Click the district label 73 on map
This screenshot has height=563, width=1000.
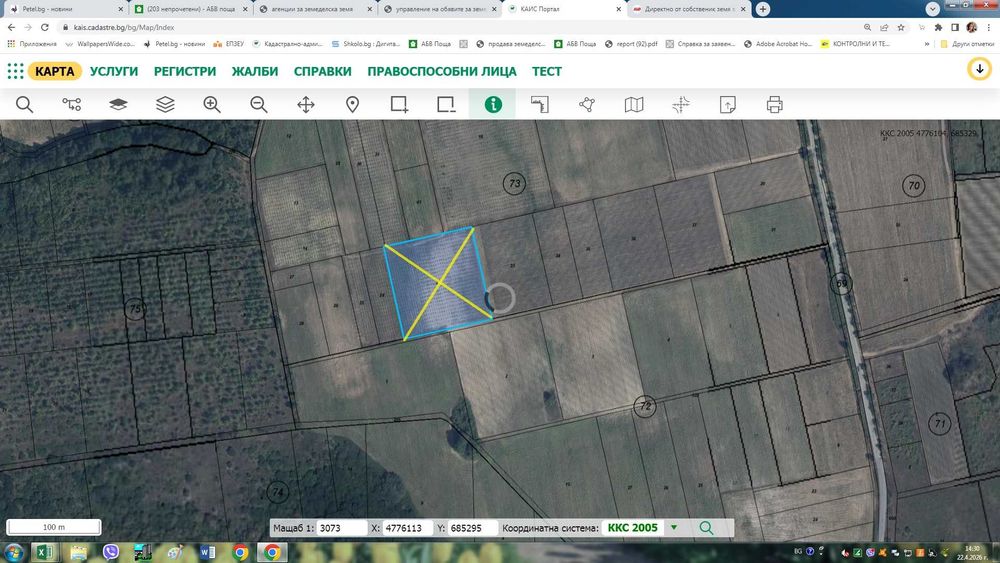(514, 184)
